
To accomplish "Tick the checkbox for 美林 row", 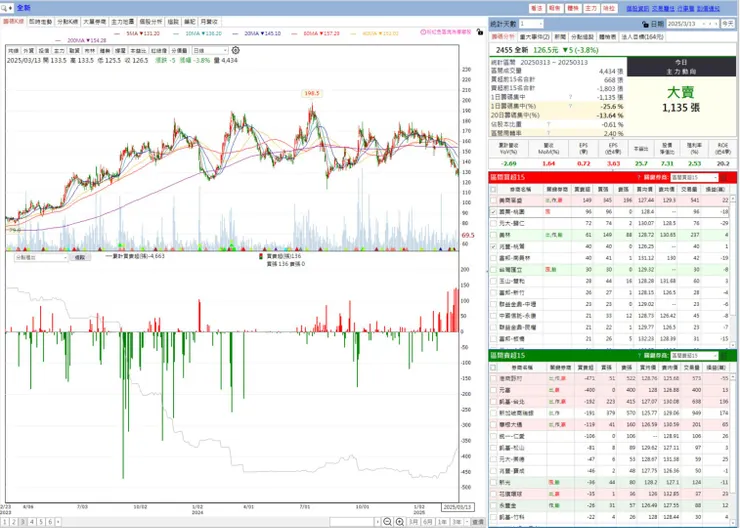I will click(x=494, y=235).
